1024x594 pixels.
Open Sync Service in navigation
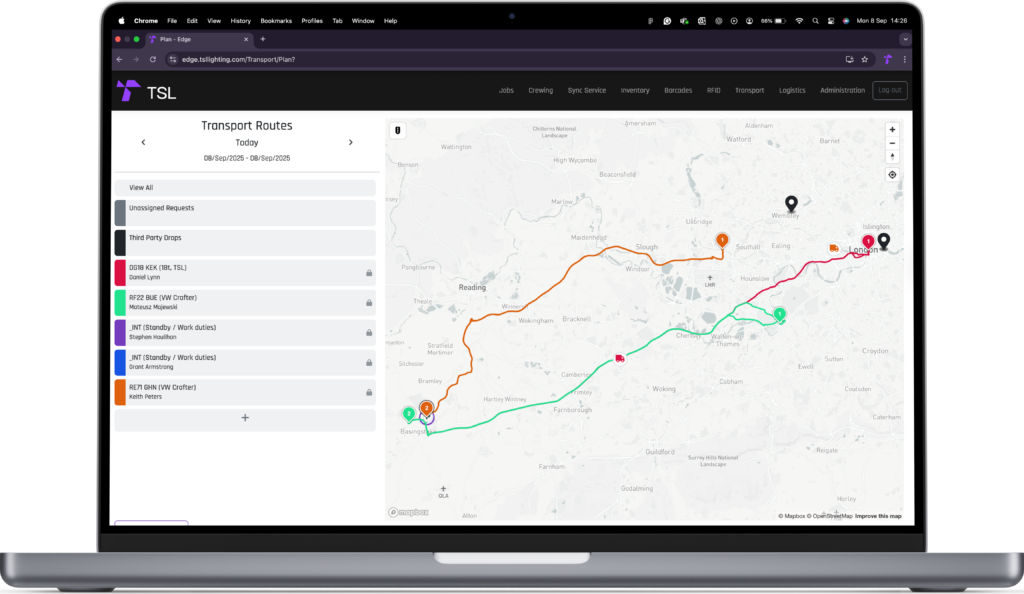(x=586, y=91)
